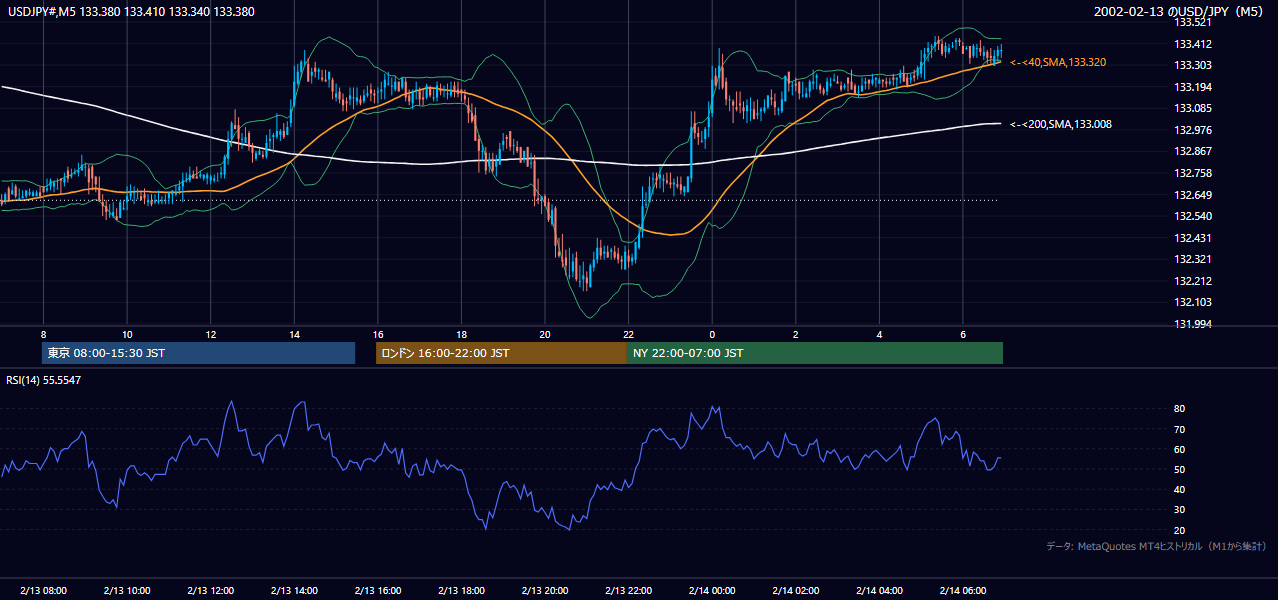This screenshot has height=600, width=1278.
Task: Click hour label 22 under price chart
Action: [628, 334]
